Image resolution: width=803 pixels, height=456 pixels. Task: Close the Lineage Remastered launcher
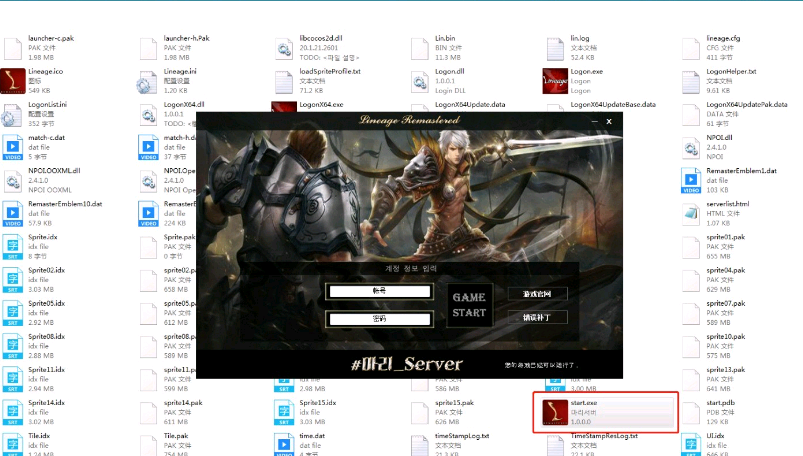coord(609,121)
